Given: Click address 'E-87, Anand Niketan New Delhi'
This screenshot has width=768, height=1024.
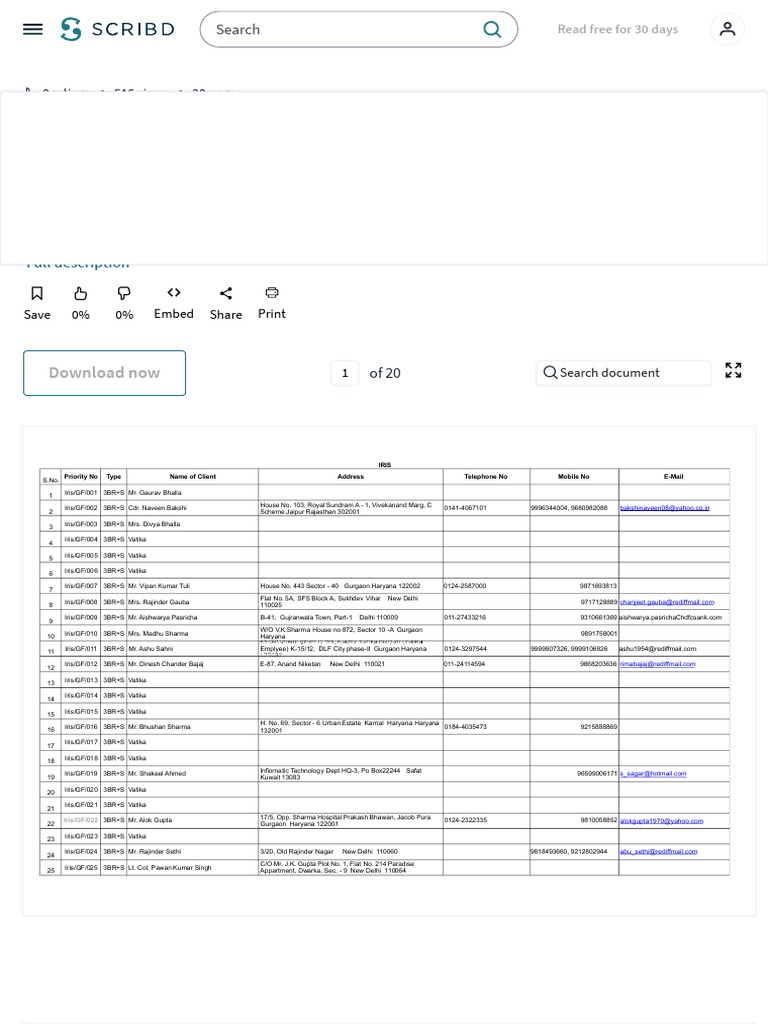Looking at the screenshot, I should click(323, 664).
